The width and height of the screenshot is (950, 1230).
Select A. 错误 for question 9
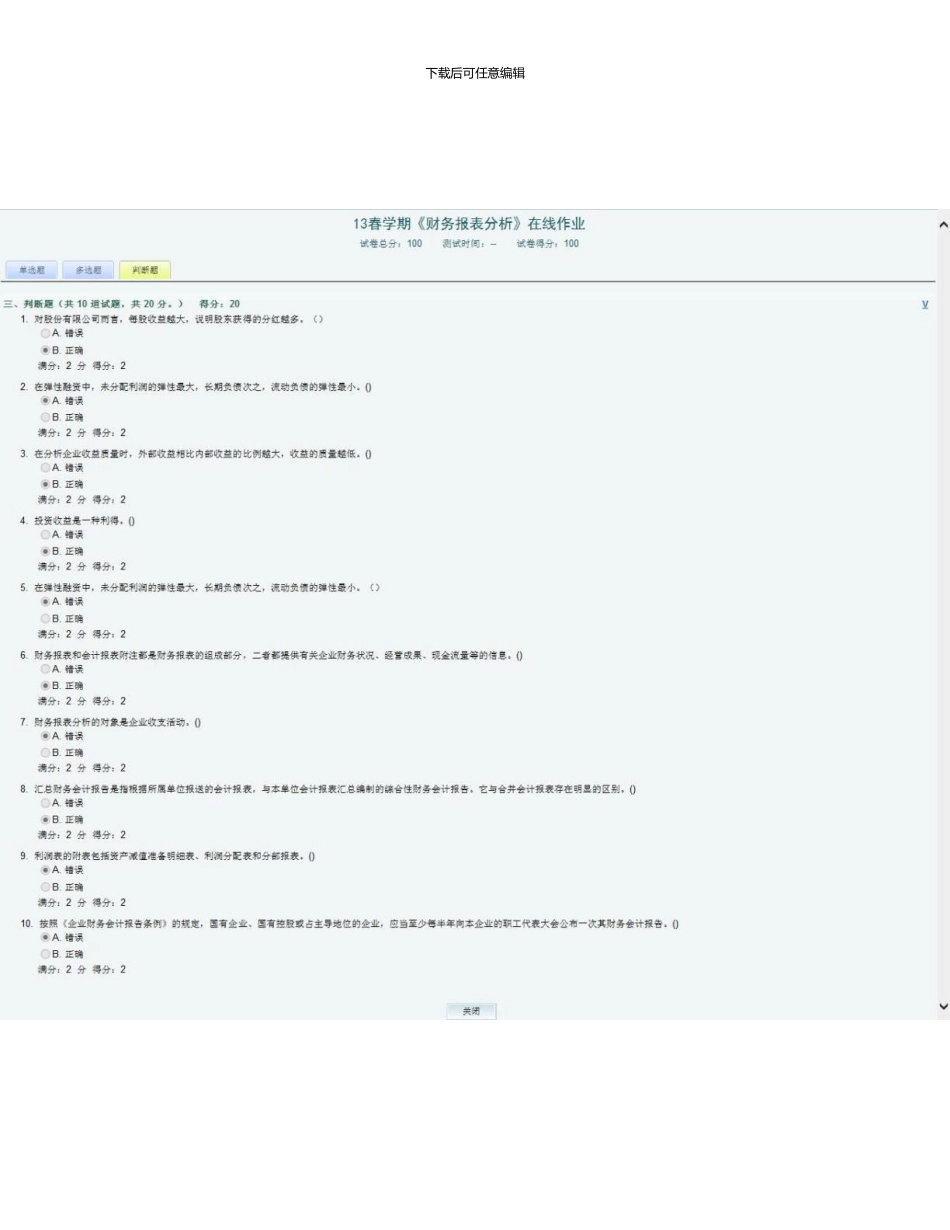click(45, 870)
